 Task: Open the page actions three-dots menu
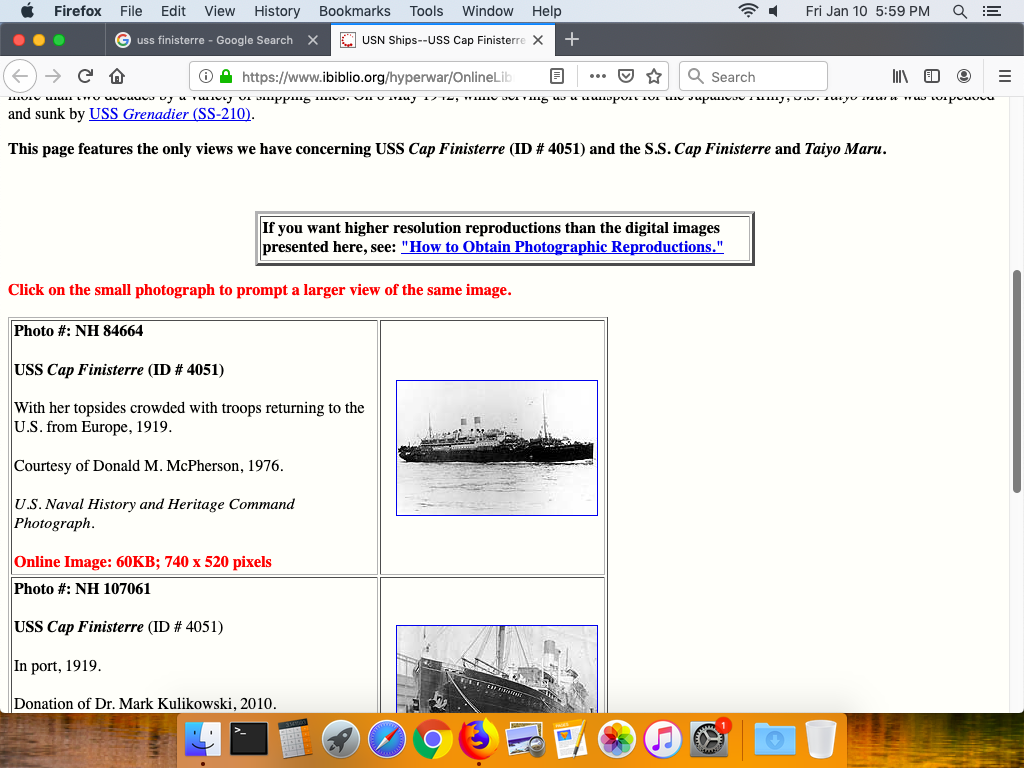coord(598,77)
